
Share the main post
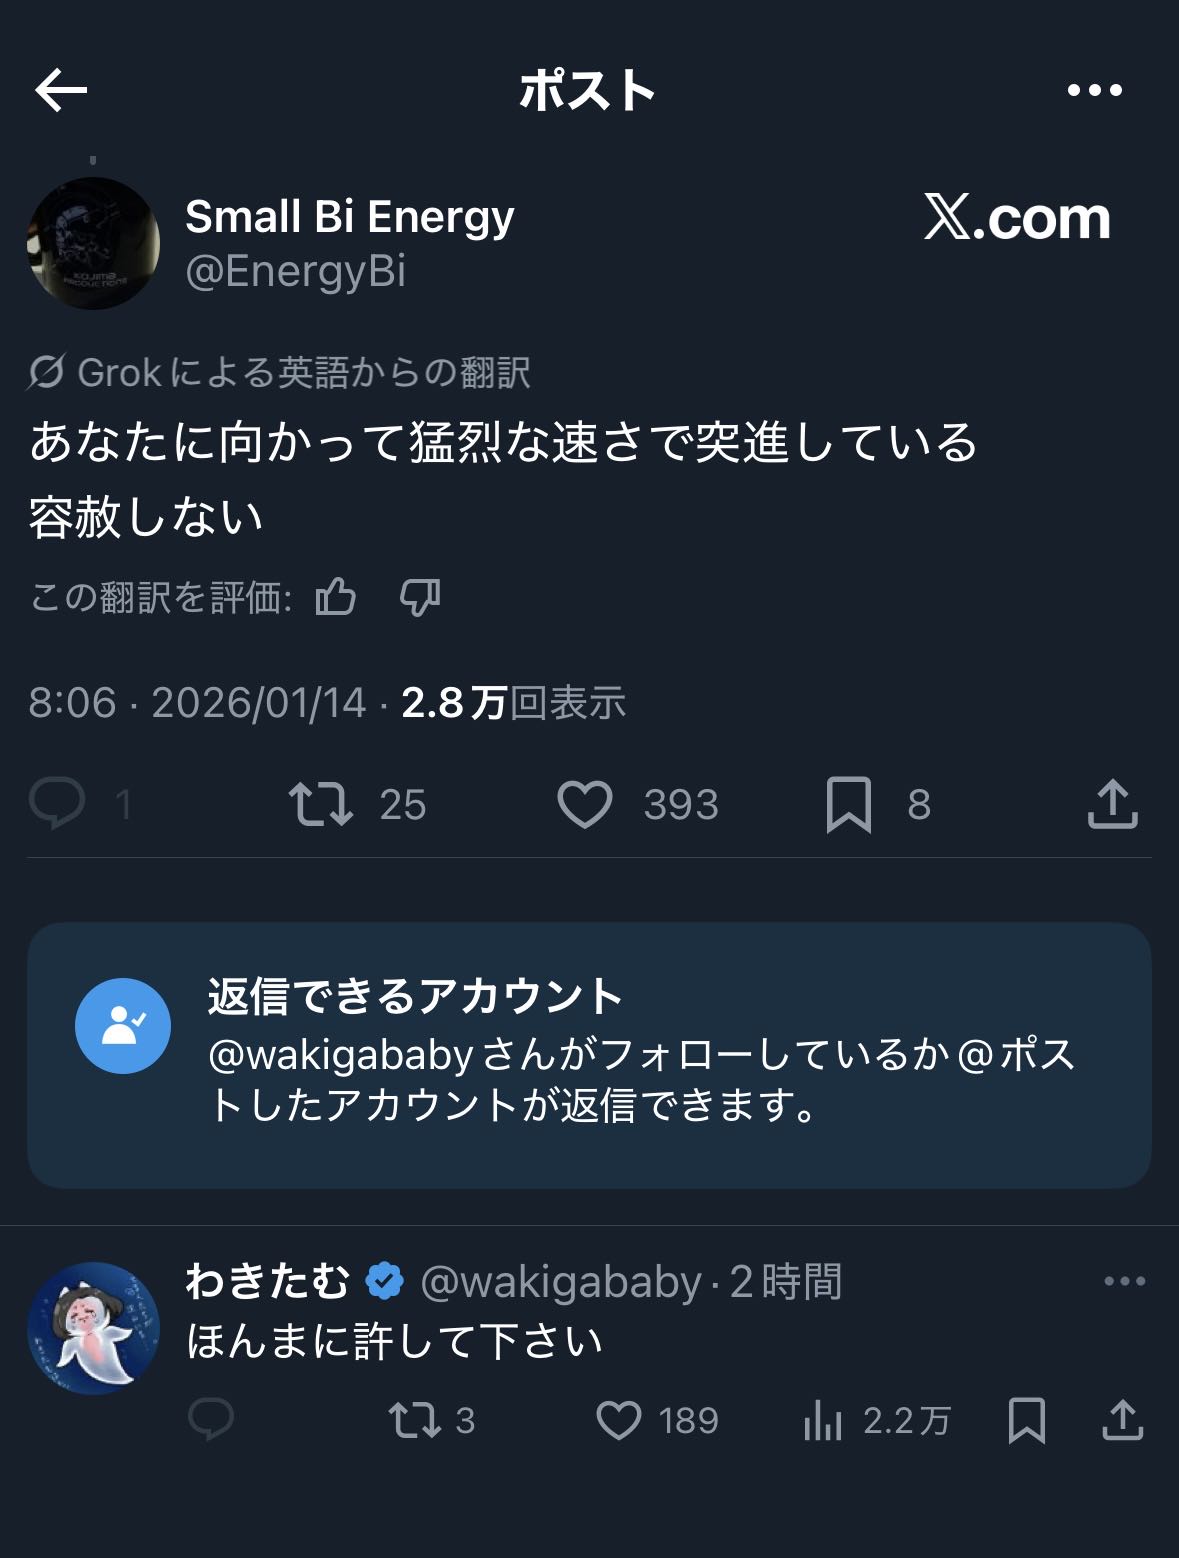pos(1112,804)
